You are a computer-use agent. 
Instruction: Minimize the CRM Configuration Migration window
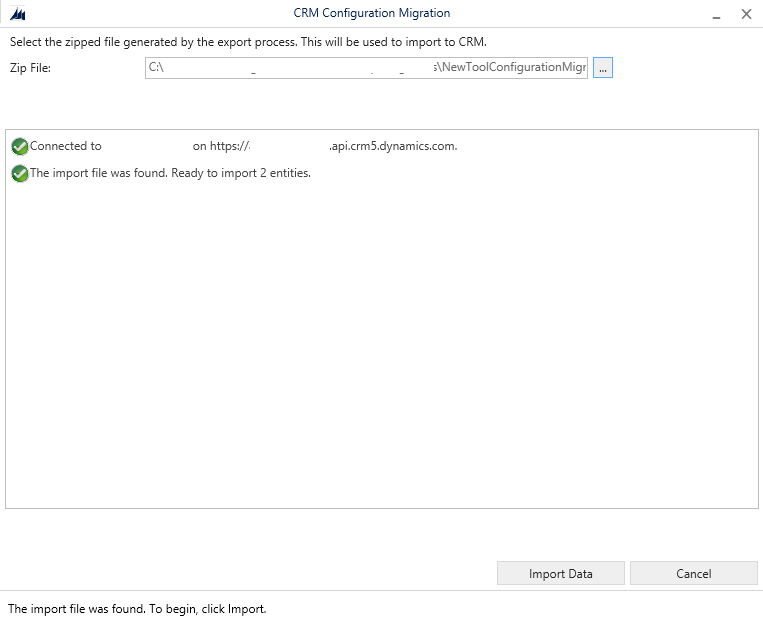[x=716, y=14]
